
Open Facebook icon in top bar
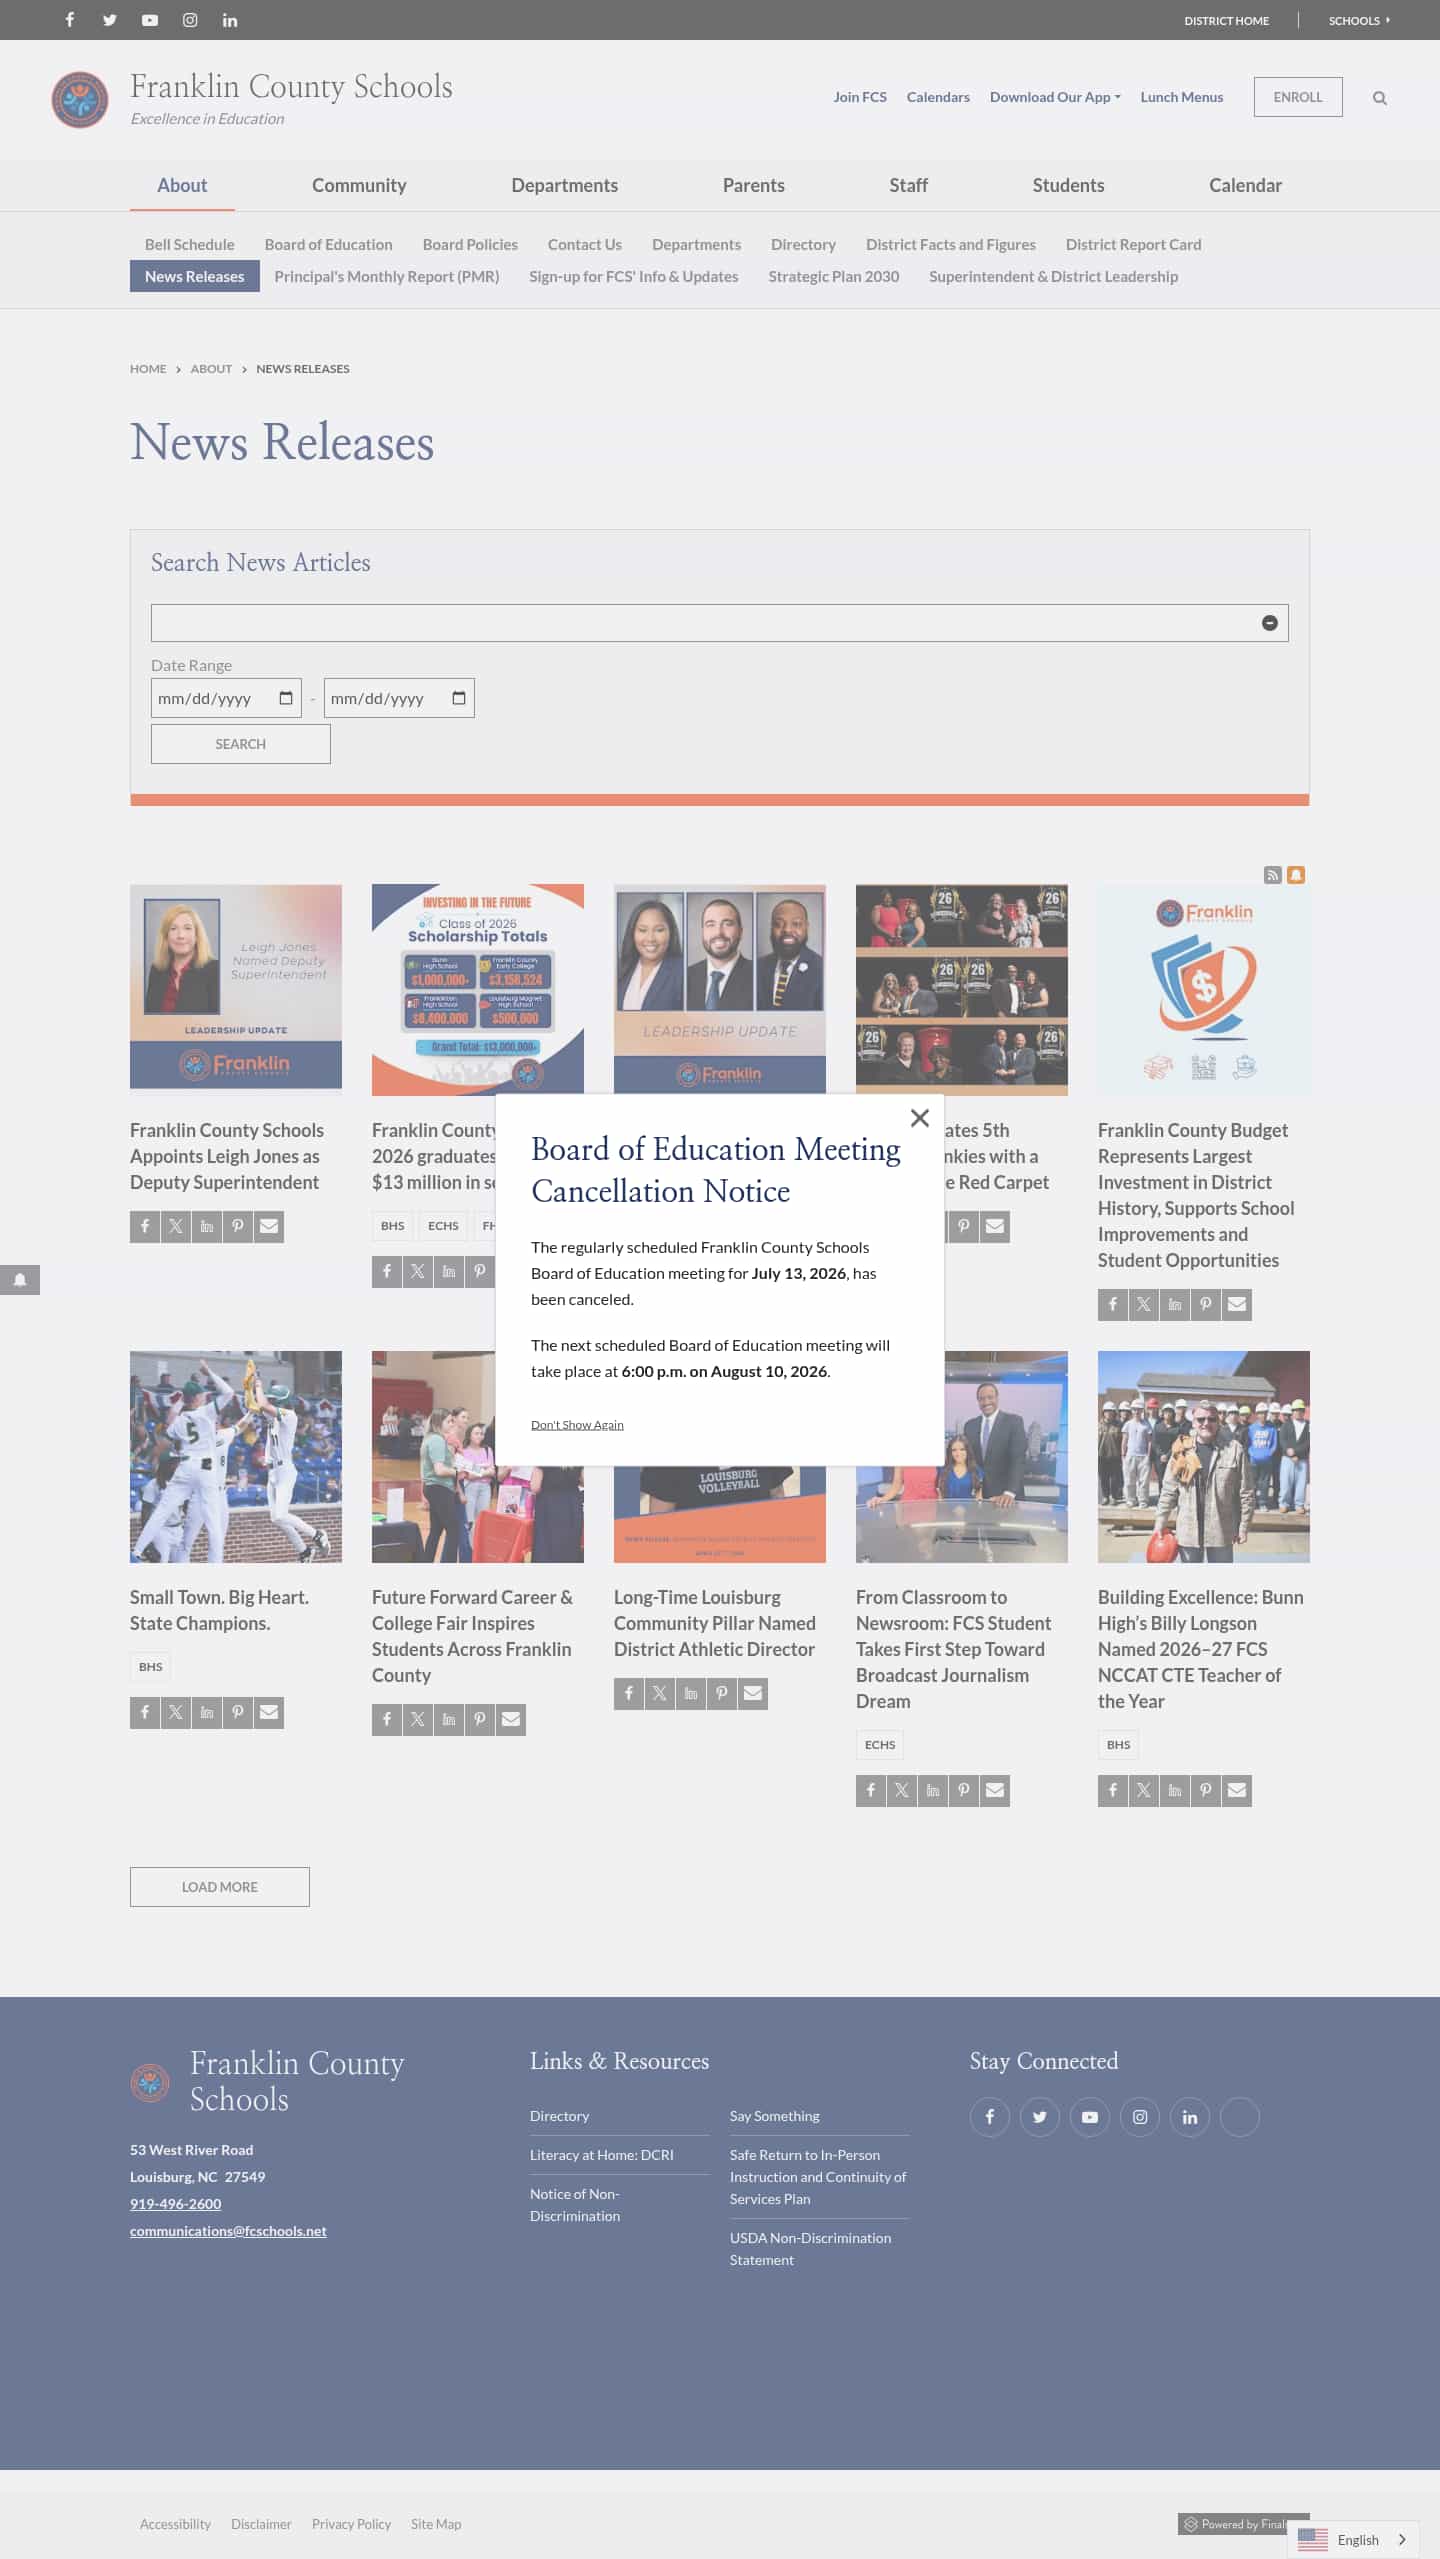click(x=70, y=20)
